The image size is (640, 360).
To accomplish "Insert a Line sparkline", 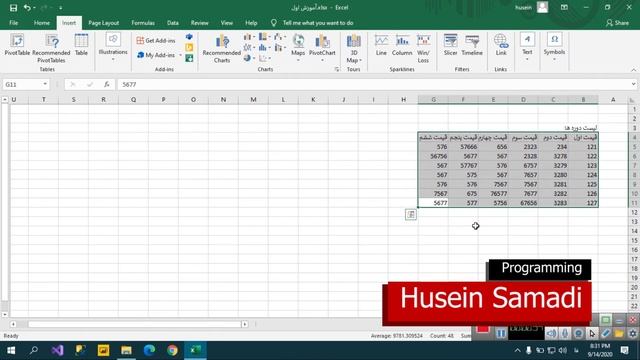I will point(381,45).
